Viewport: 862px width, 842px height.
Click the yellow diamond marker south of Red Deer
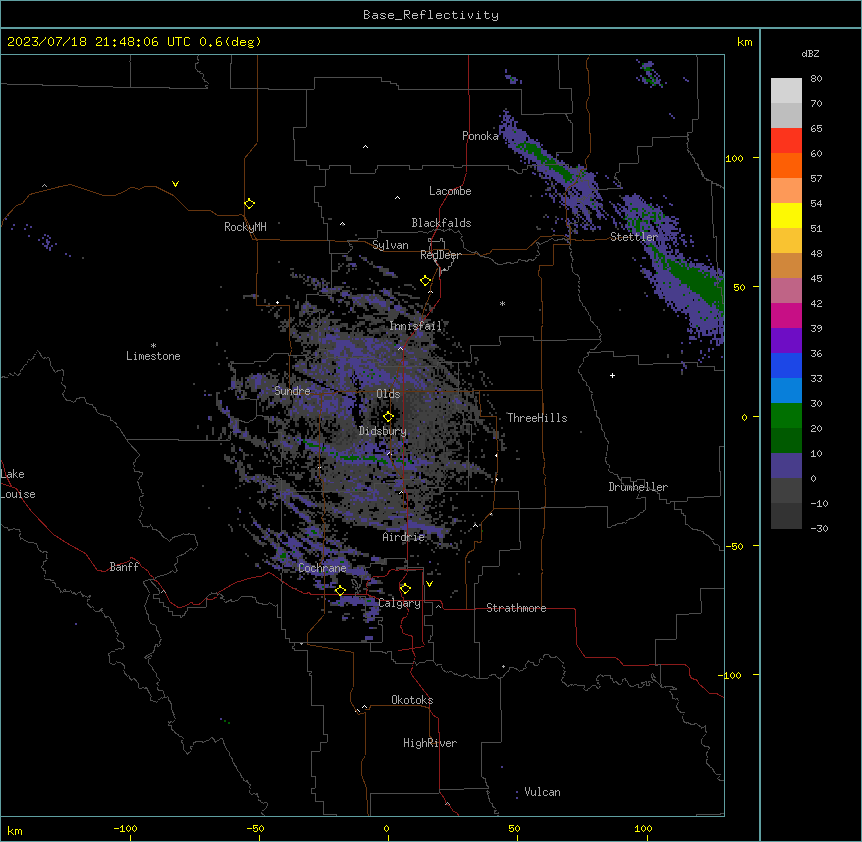425,281
